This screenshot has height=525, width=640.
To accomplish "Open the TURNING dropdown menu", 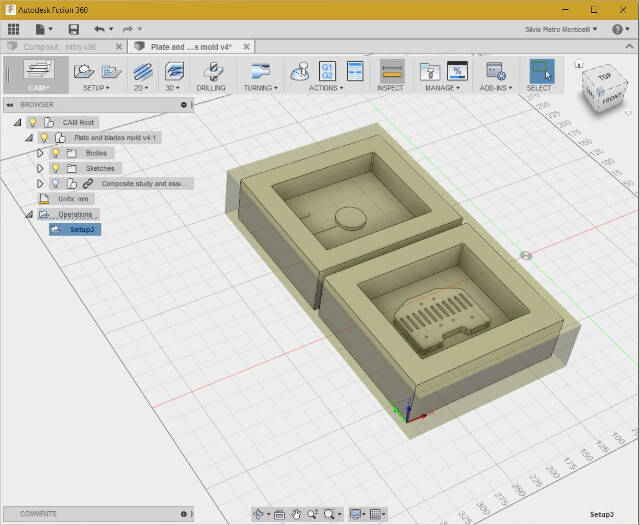I will pos(260,88).
